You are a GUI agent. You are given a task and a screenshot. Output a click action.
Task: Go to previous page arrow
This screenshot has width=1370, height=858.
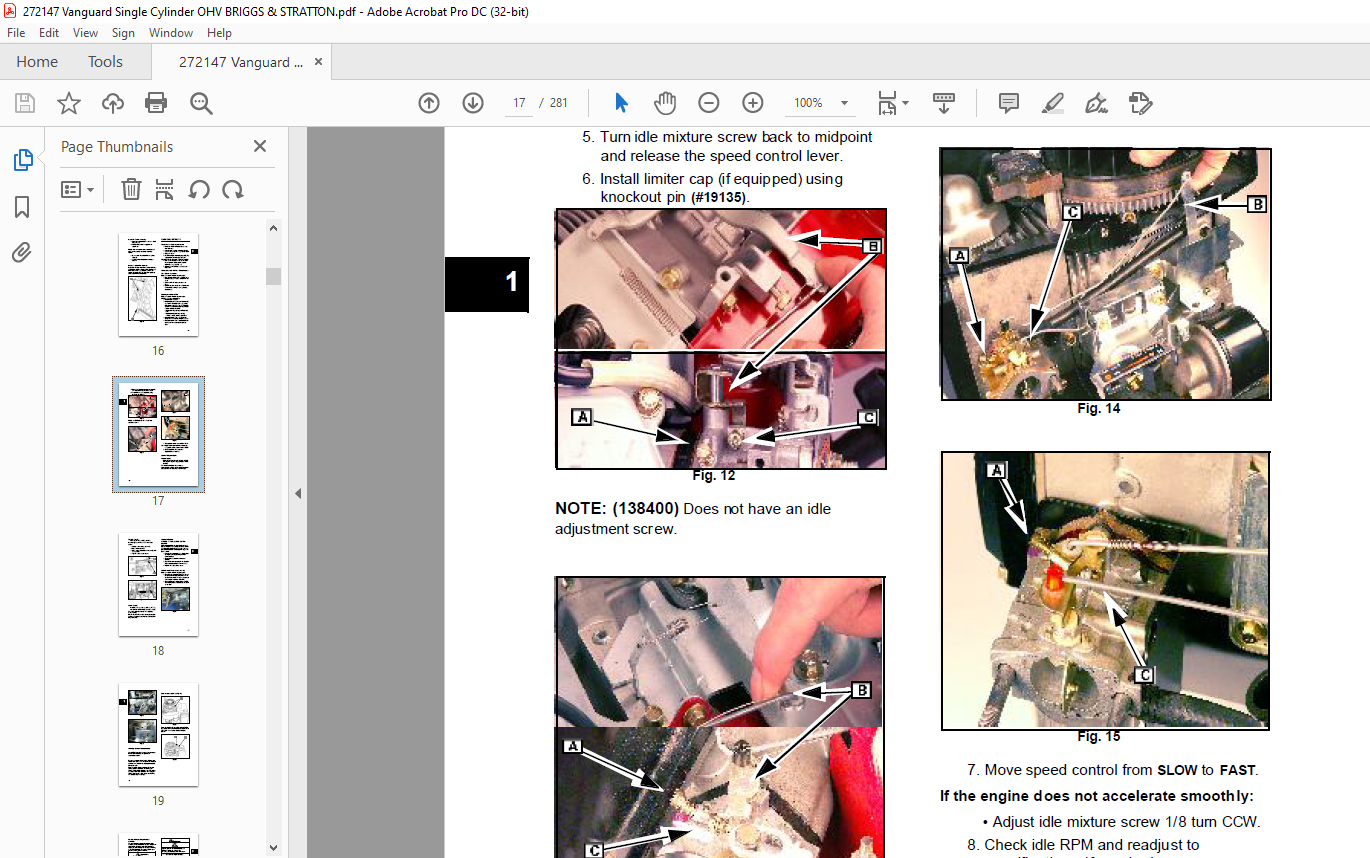(x=429, y=103)
